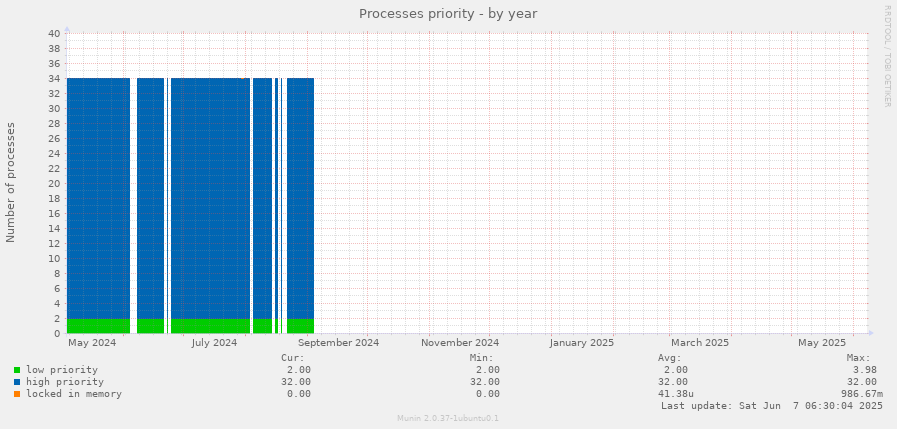Click the 'May 2024' x-axis label
The image size is (897, 429).
click(92, 343)
